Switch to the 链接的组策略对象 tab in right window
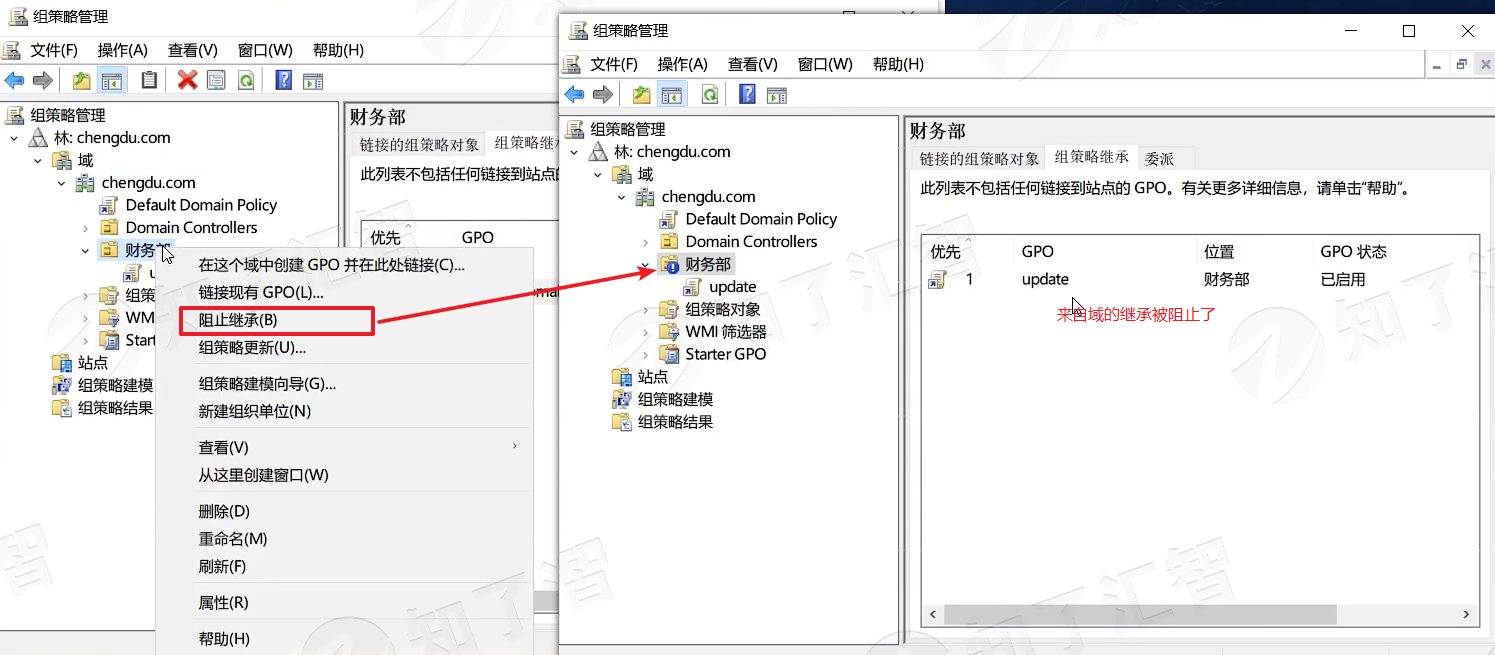This screenshot has height=655, width=1495. pos(979,158)
